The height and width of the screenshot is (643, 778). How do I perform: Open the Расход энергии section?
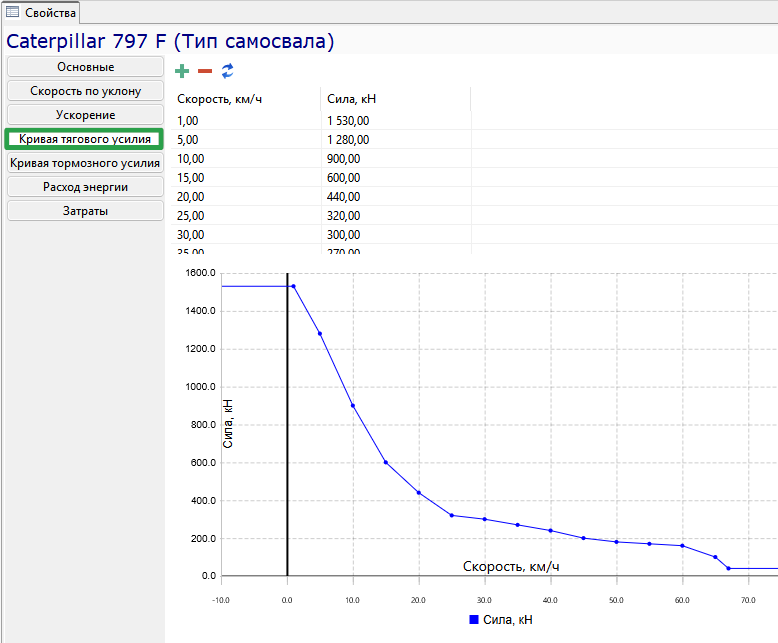(x=85, y=187)
